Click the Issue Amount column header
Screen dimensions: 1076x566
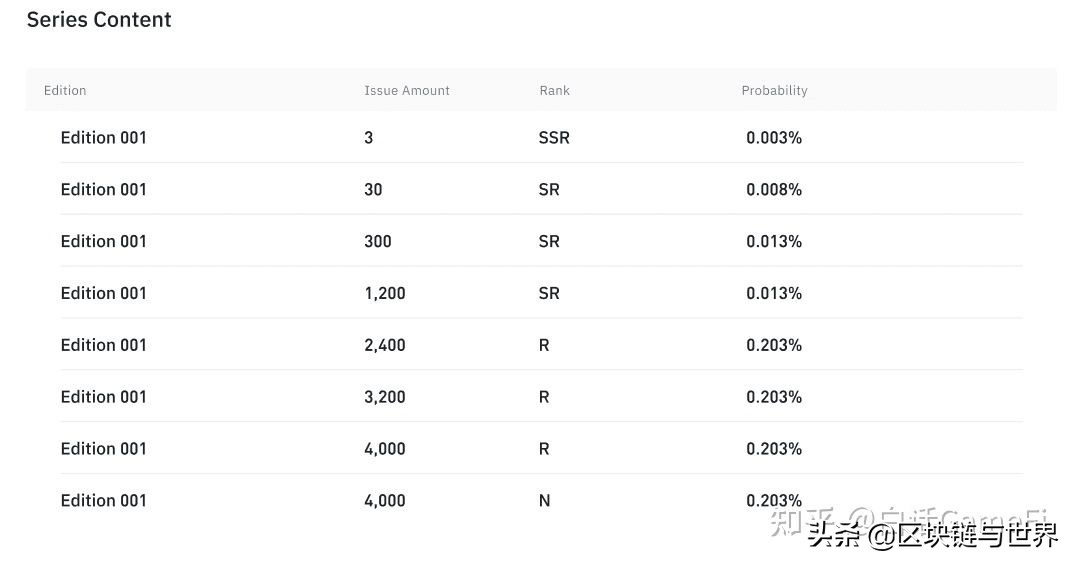pos(406,90)
